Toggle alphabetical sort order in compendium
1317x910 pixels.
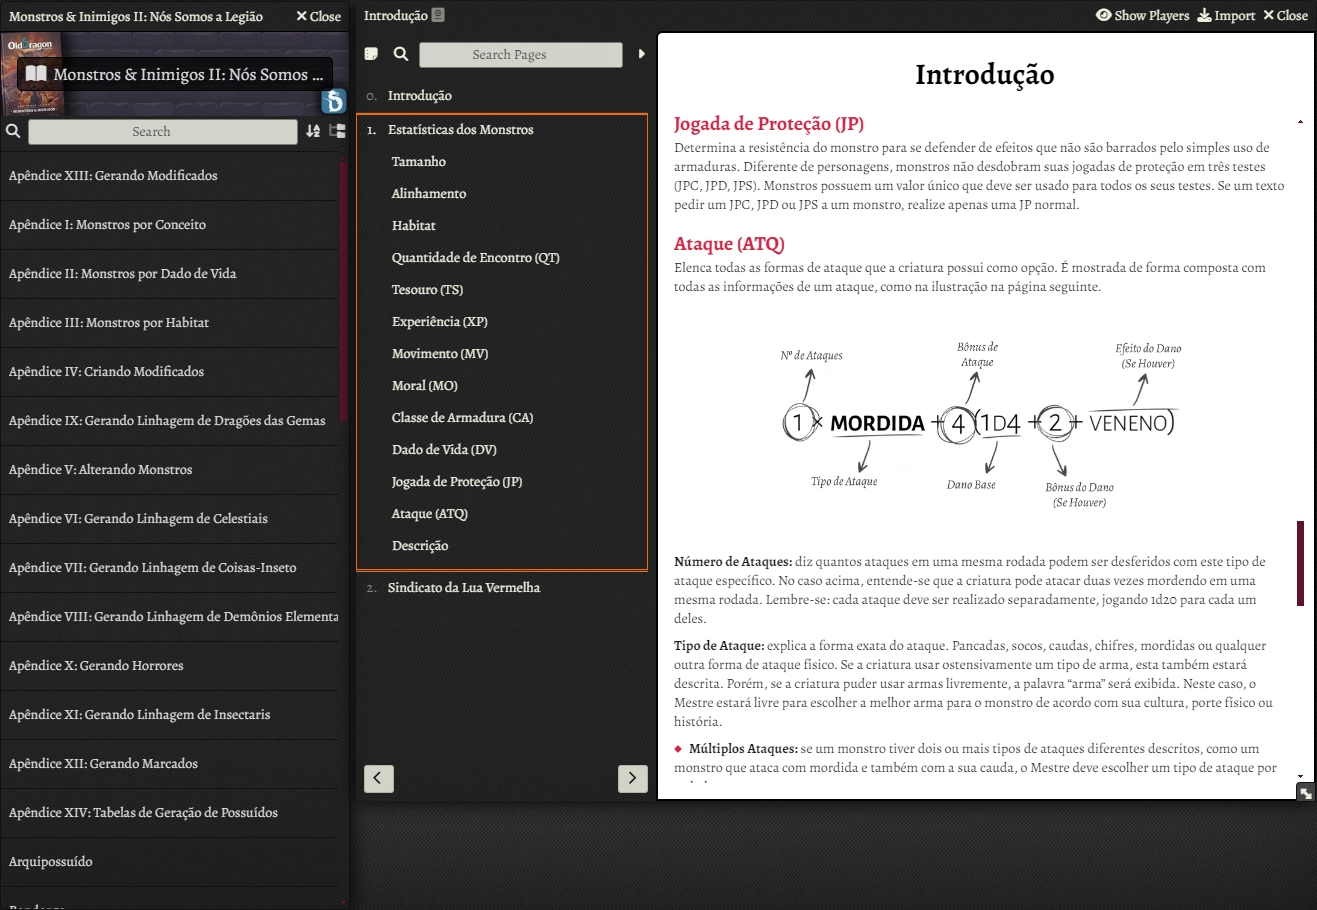point(313,131)
